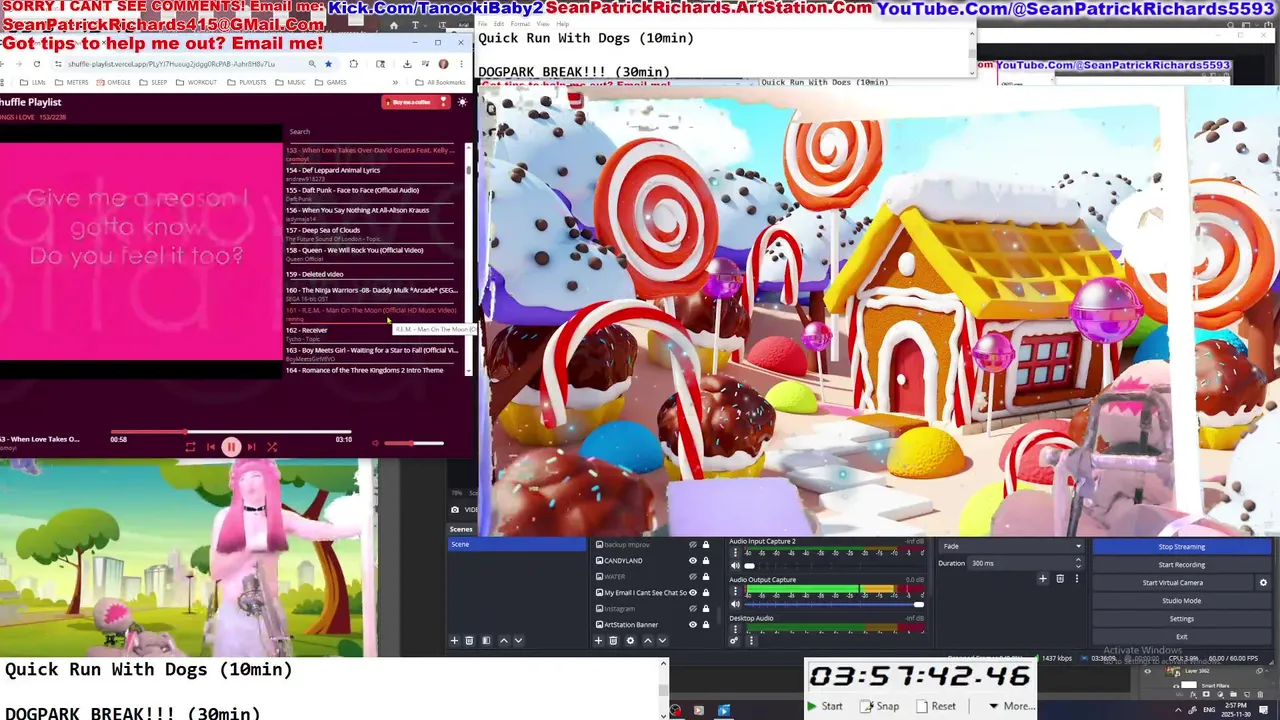Open the PLAYLISTS bookmarks folder
The width and height of the screenshot is (1280, 720).
(x=246, y=83)
